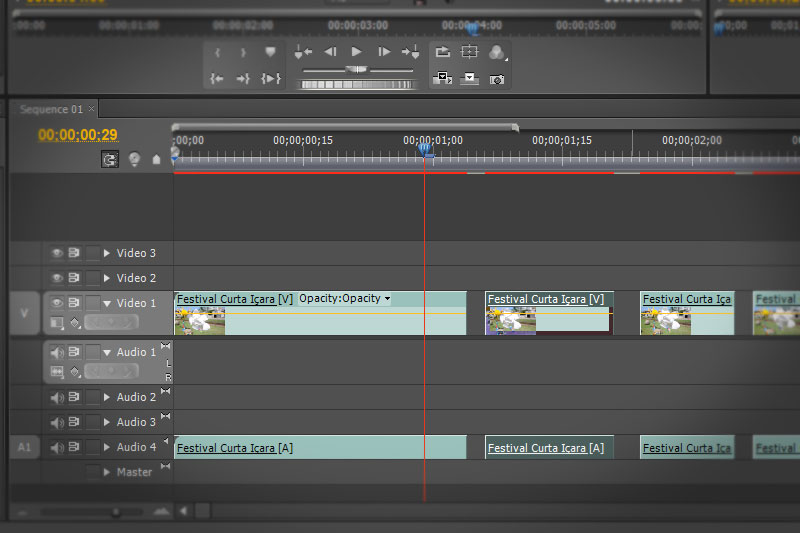Hide the Video 3 track output
The width and height of the screenshot is (800, 533).
pos(57,253)
